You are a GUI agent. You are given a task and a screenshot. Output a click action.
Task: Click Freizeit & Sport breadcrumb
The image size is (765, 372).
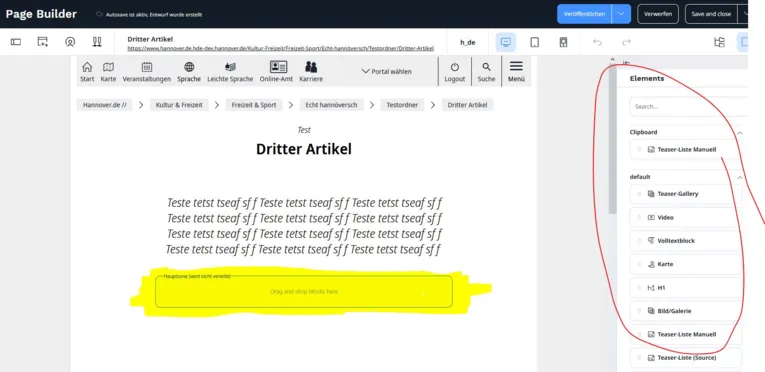coord(254,105)
